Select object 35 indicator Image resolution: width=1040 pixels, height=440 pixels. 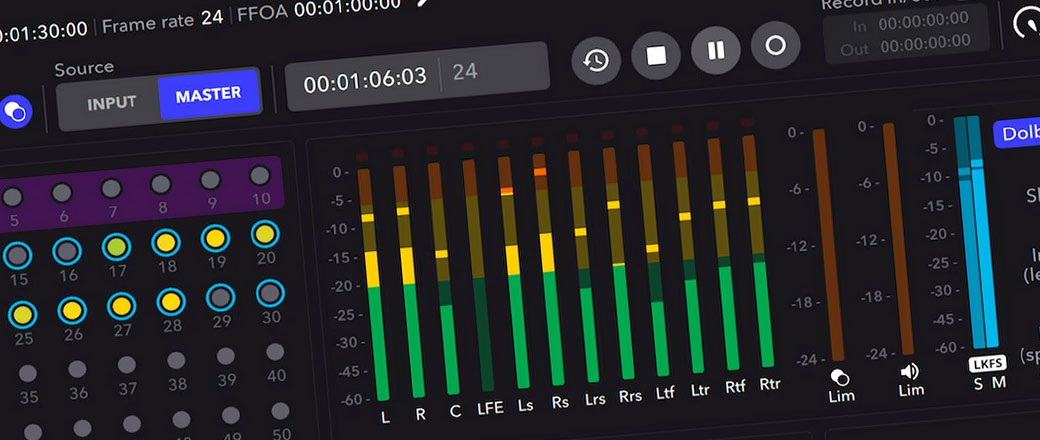[x=28, y=373]
